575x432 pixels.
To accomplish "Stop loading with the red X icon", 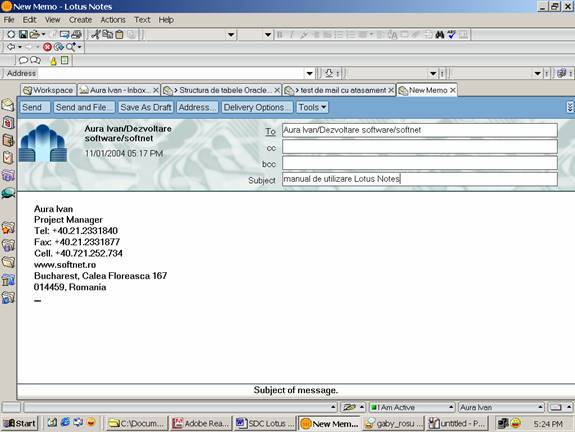I will (47, 47).
